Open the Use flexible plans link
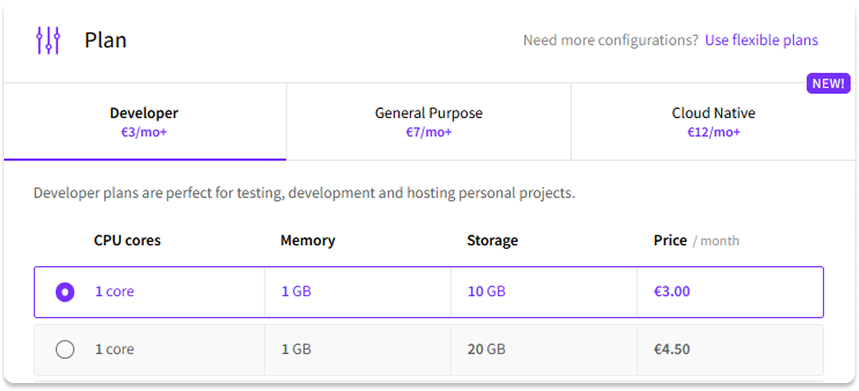 point(761,41)
